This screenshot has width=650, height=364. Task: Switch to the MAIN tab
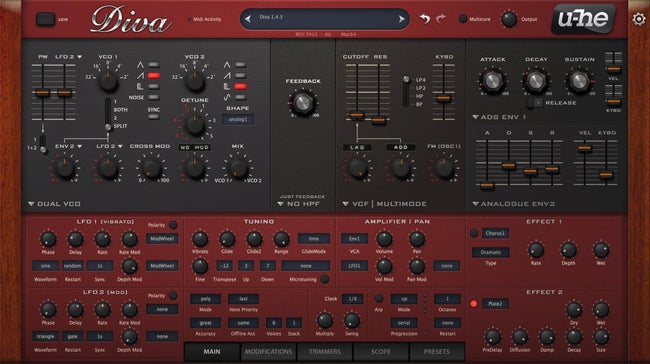212,352
